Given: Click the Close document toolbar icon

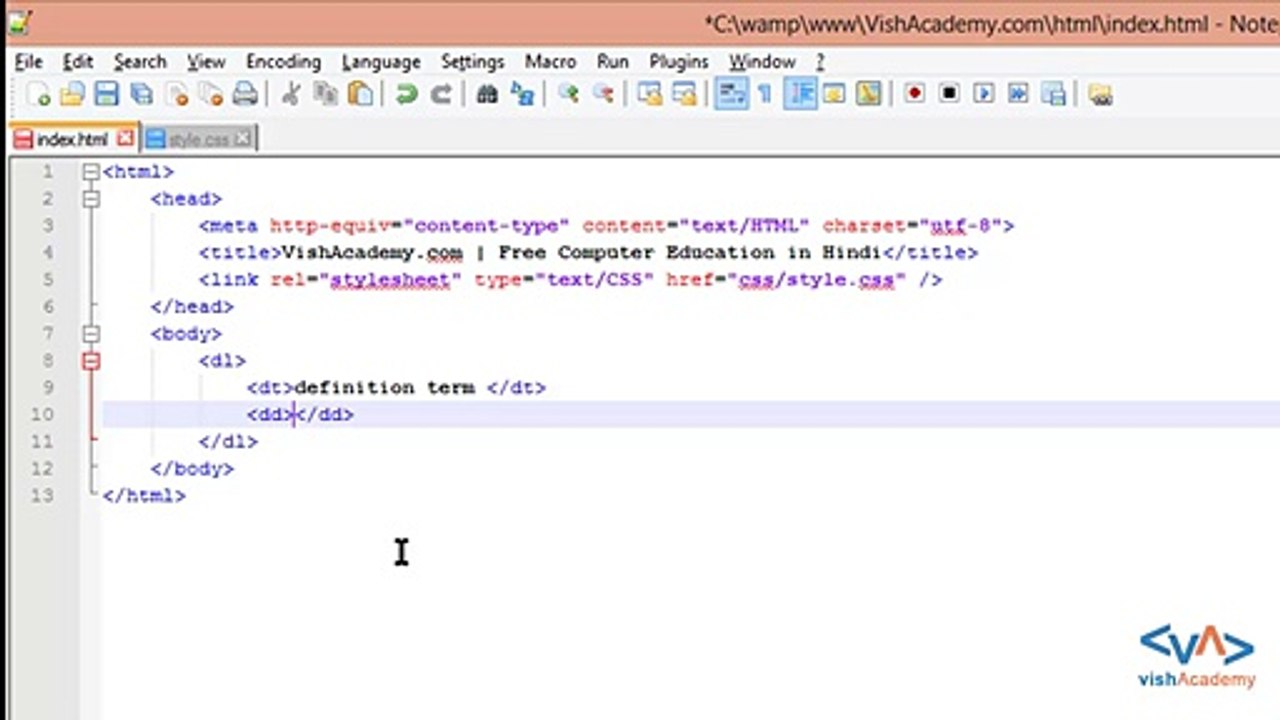Looking at the screenshot, I should (x=176, y=95).
